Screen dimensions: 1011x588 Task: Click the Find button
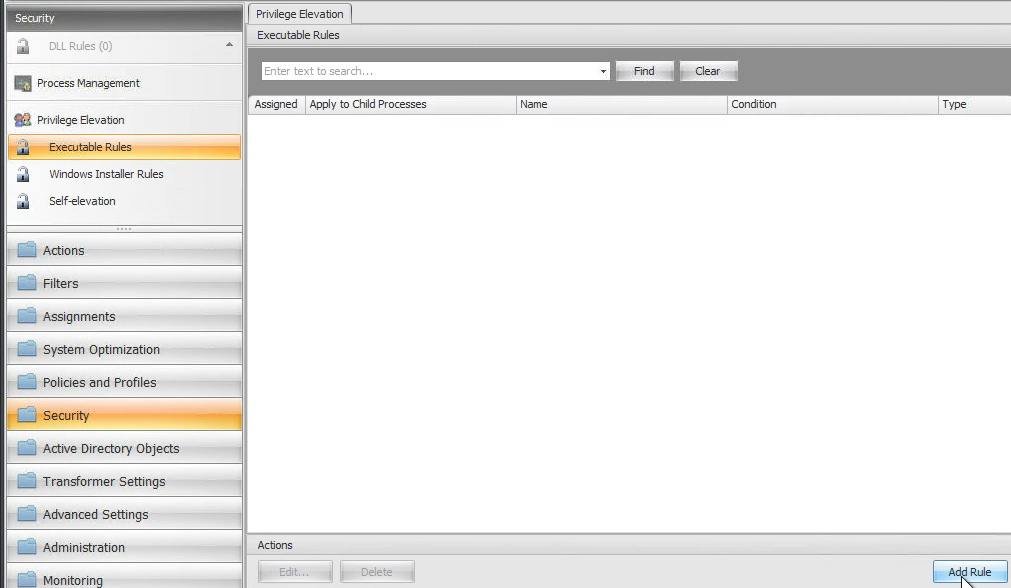tap(644, 71)
